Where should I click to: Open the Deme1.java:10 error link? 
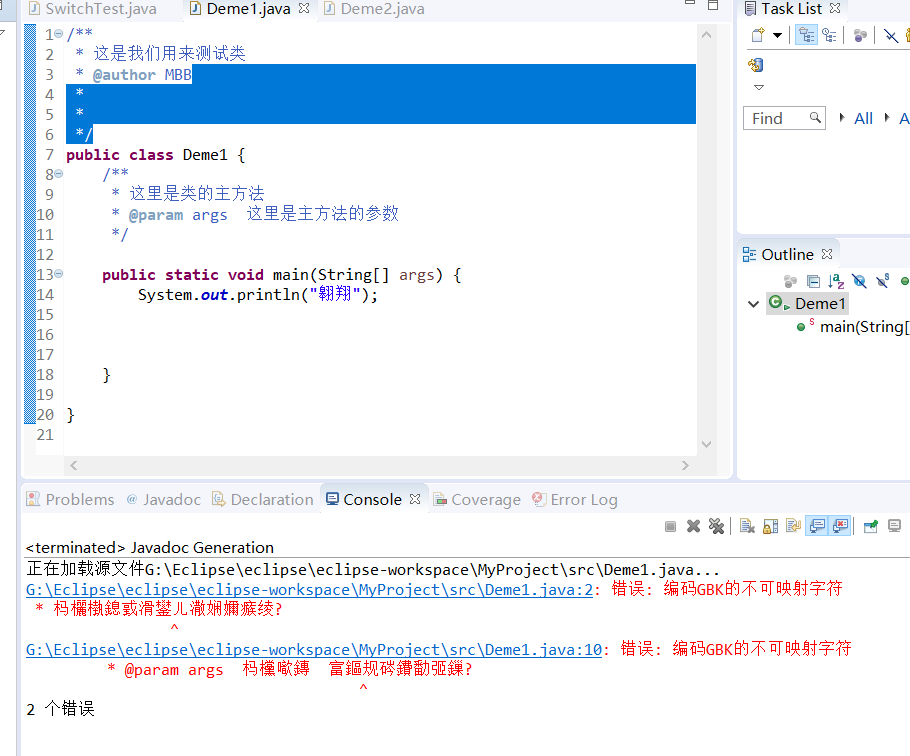click(314, 649)
